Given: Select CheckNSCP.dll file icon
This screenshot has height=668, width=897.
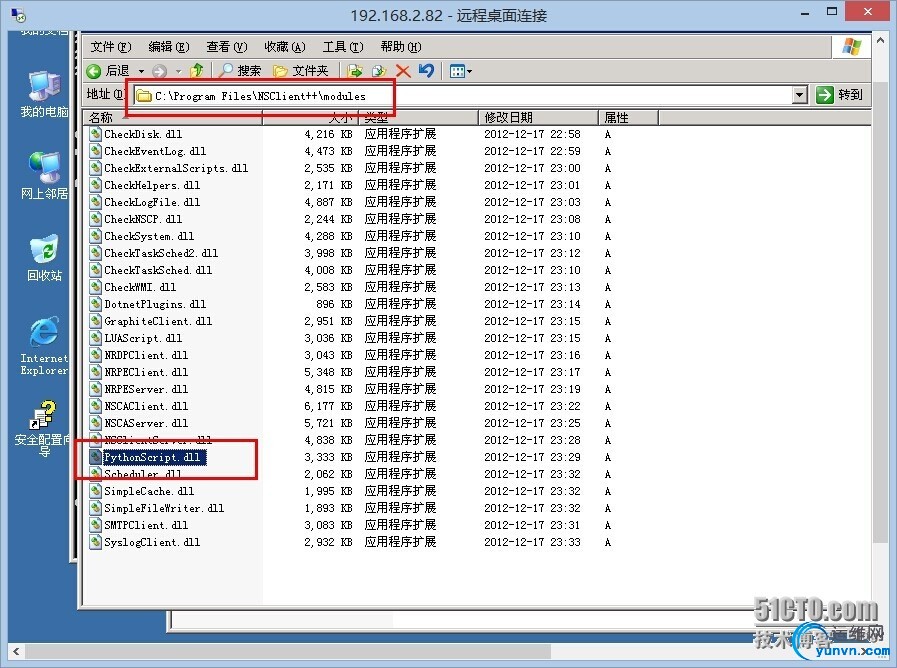Looking at the screenshot, I should [96, 219].
